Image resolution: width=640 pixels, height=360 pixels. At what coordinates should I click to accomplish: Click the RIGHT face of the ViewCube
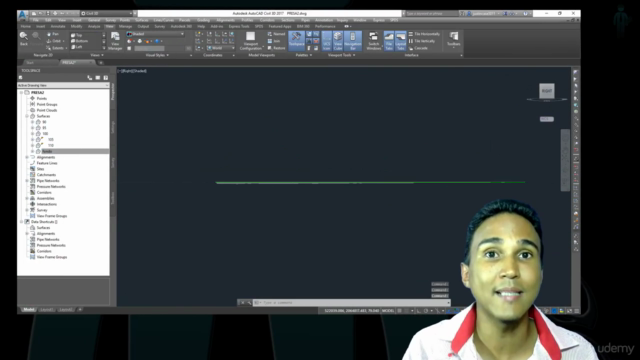pos(547,91)
